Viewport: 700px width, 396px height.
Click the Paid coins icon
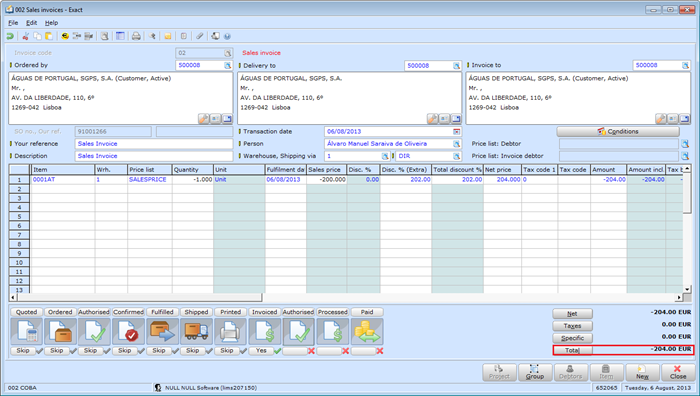[x=367, y=332]
